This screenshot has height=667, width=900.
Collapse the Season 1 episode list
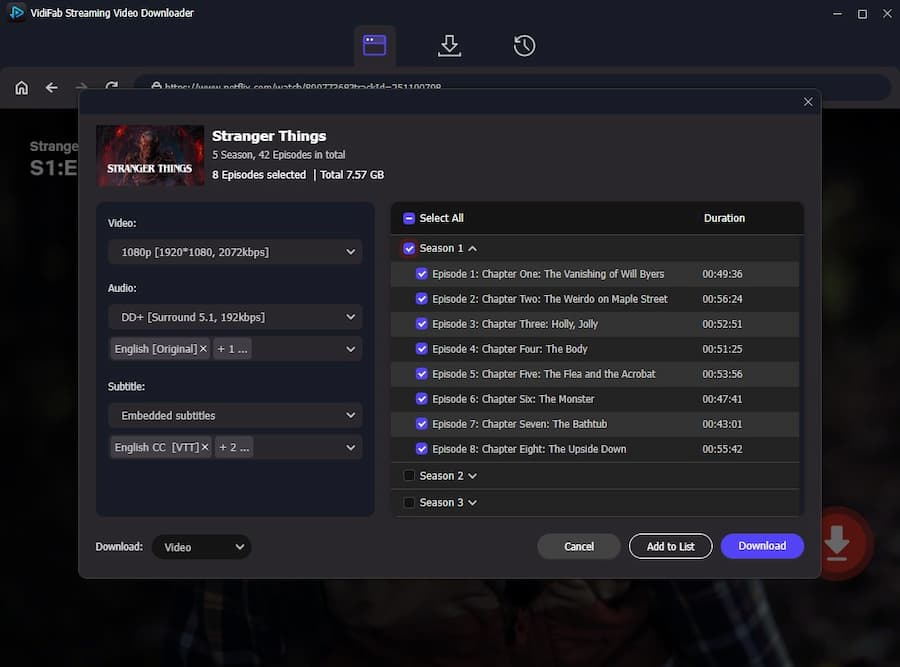pyautogui.click(x=470, y=248)
